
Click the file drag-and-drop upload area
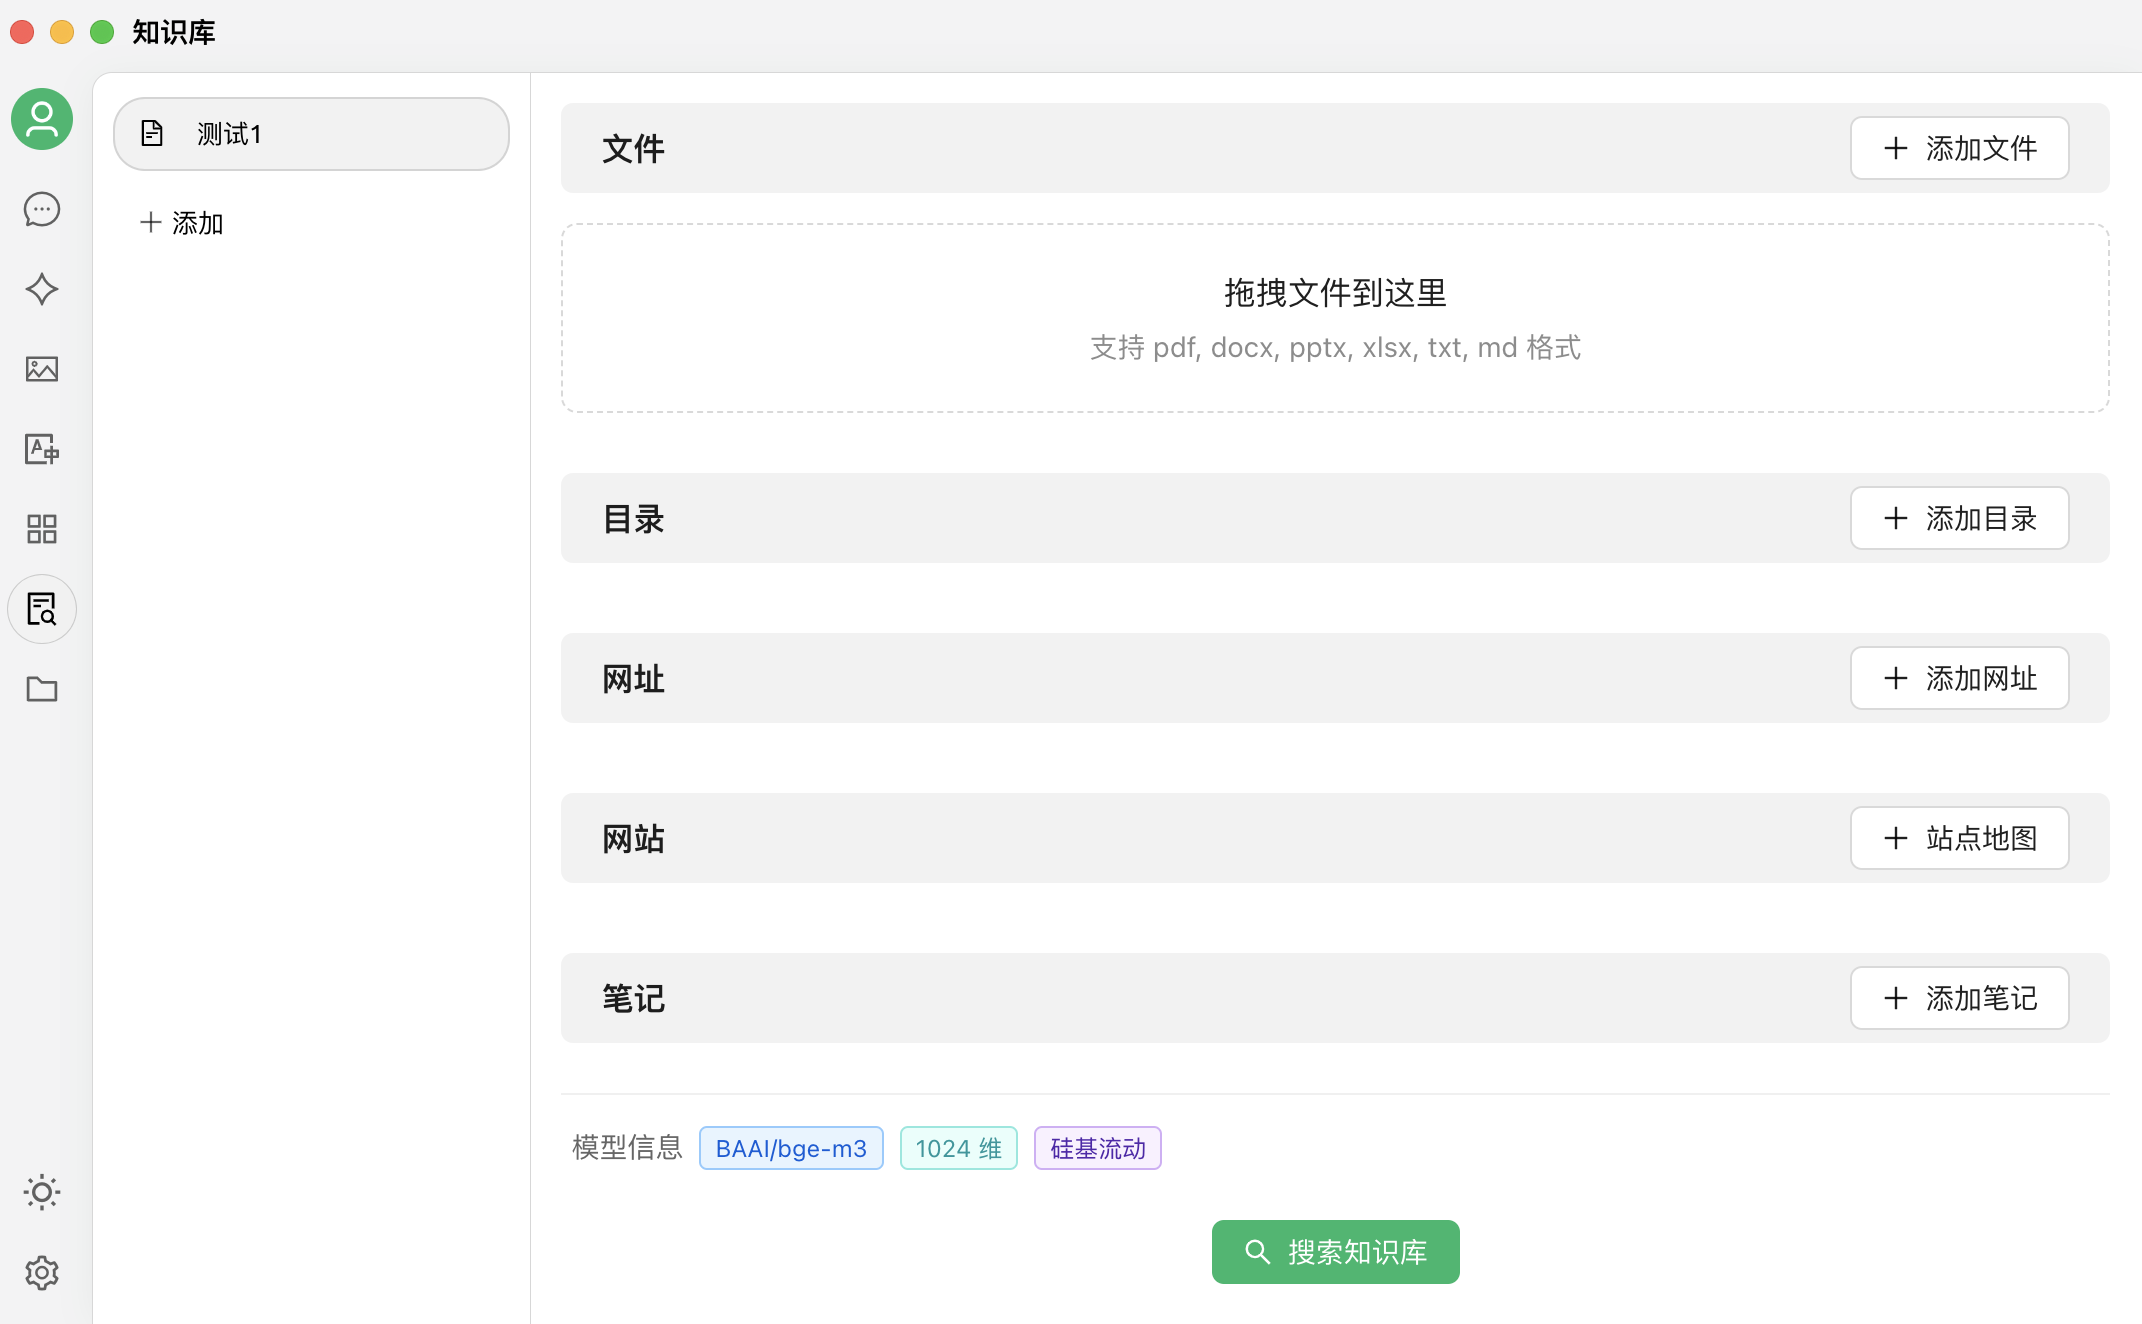1335,318
